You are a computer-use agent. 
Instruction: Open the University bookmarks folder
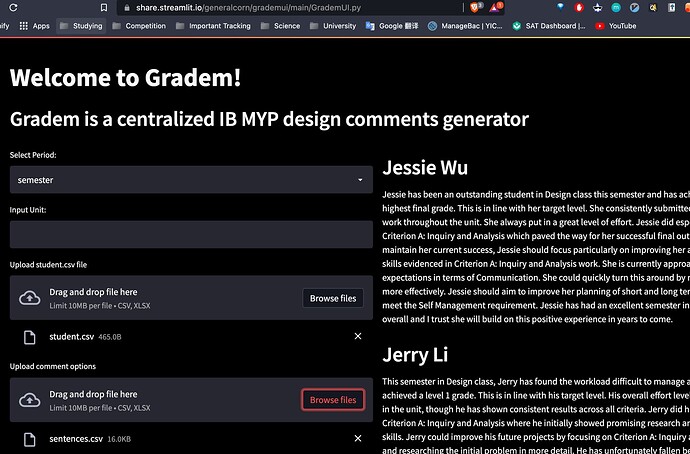[x=333, y=26]
